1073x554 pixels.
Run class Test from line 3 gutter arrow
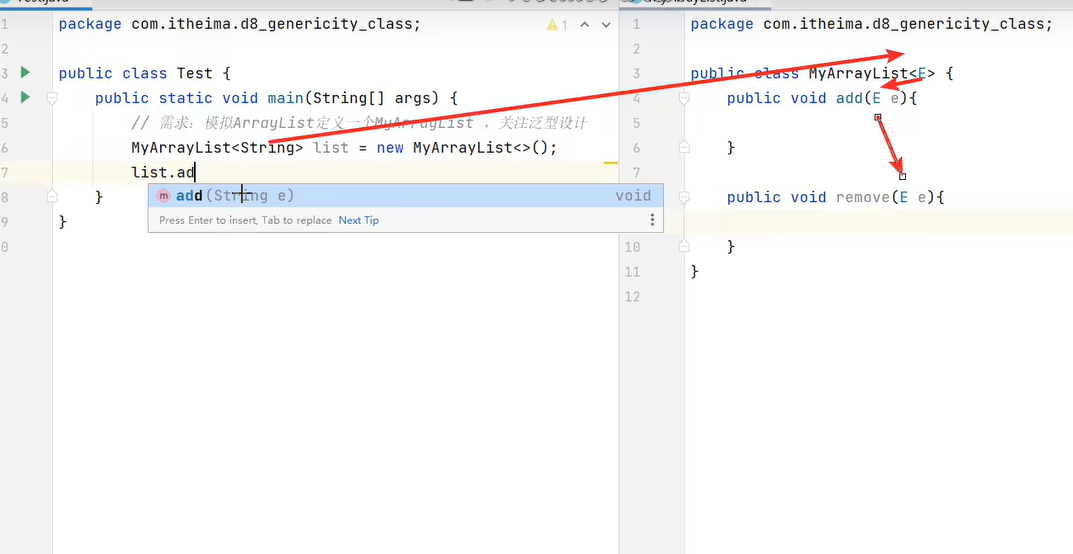coord(25,72)
